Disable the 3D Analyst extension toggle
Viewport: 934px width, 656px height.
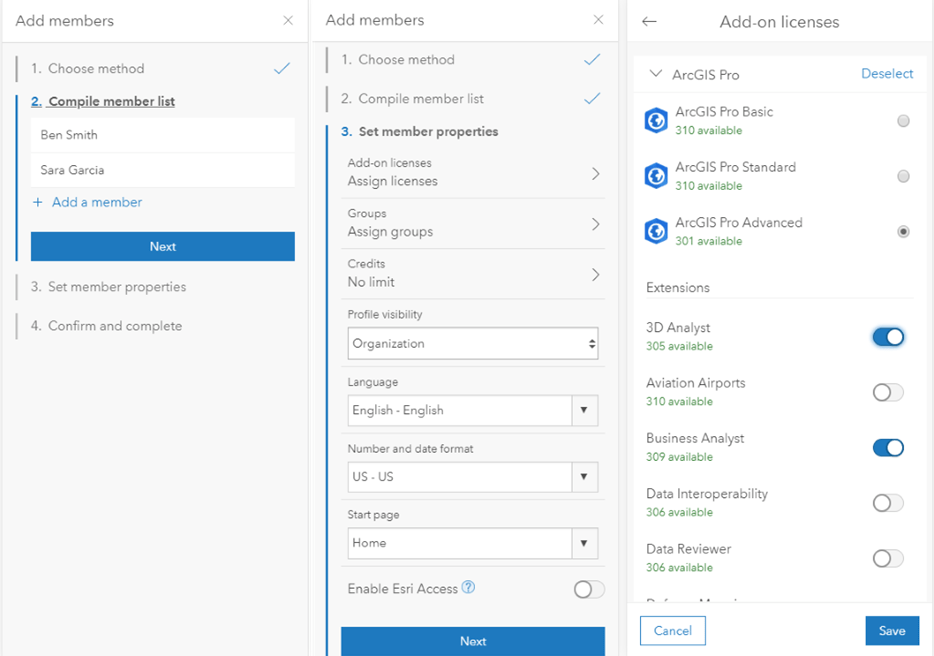point(887,337)
